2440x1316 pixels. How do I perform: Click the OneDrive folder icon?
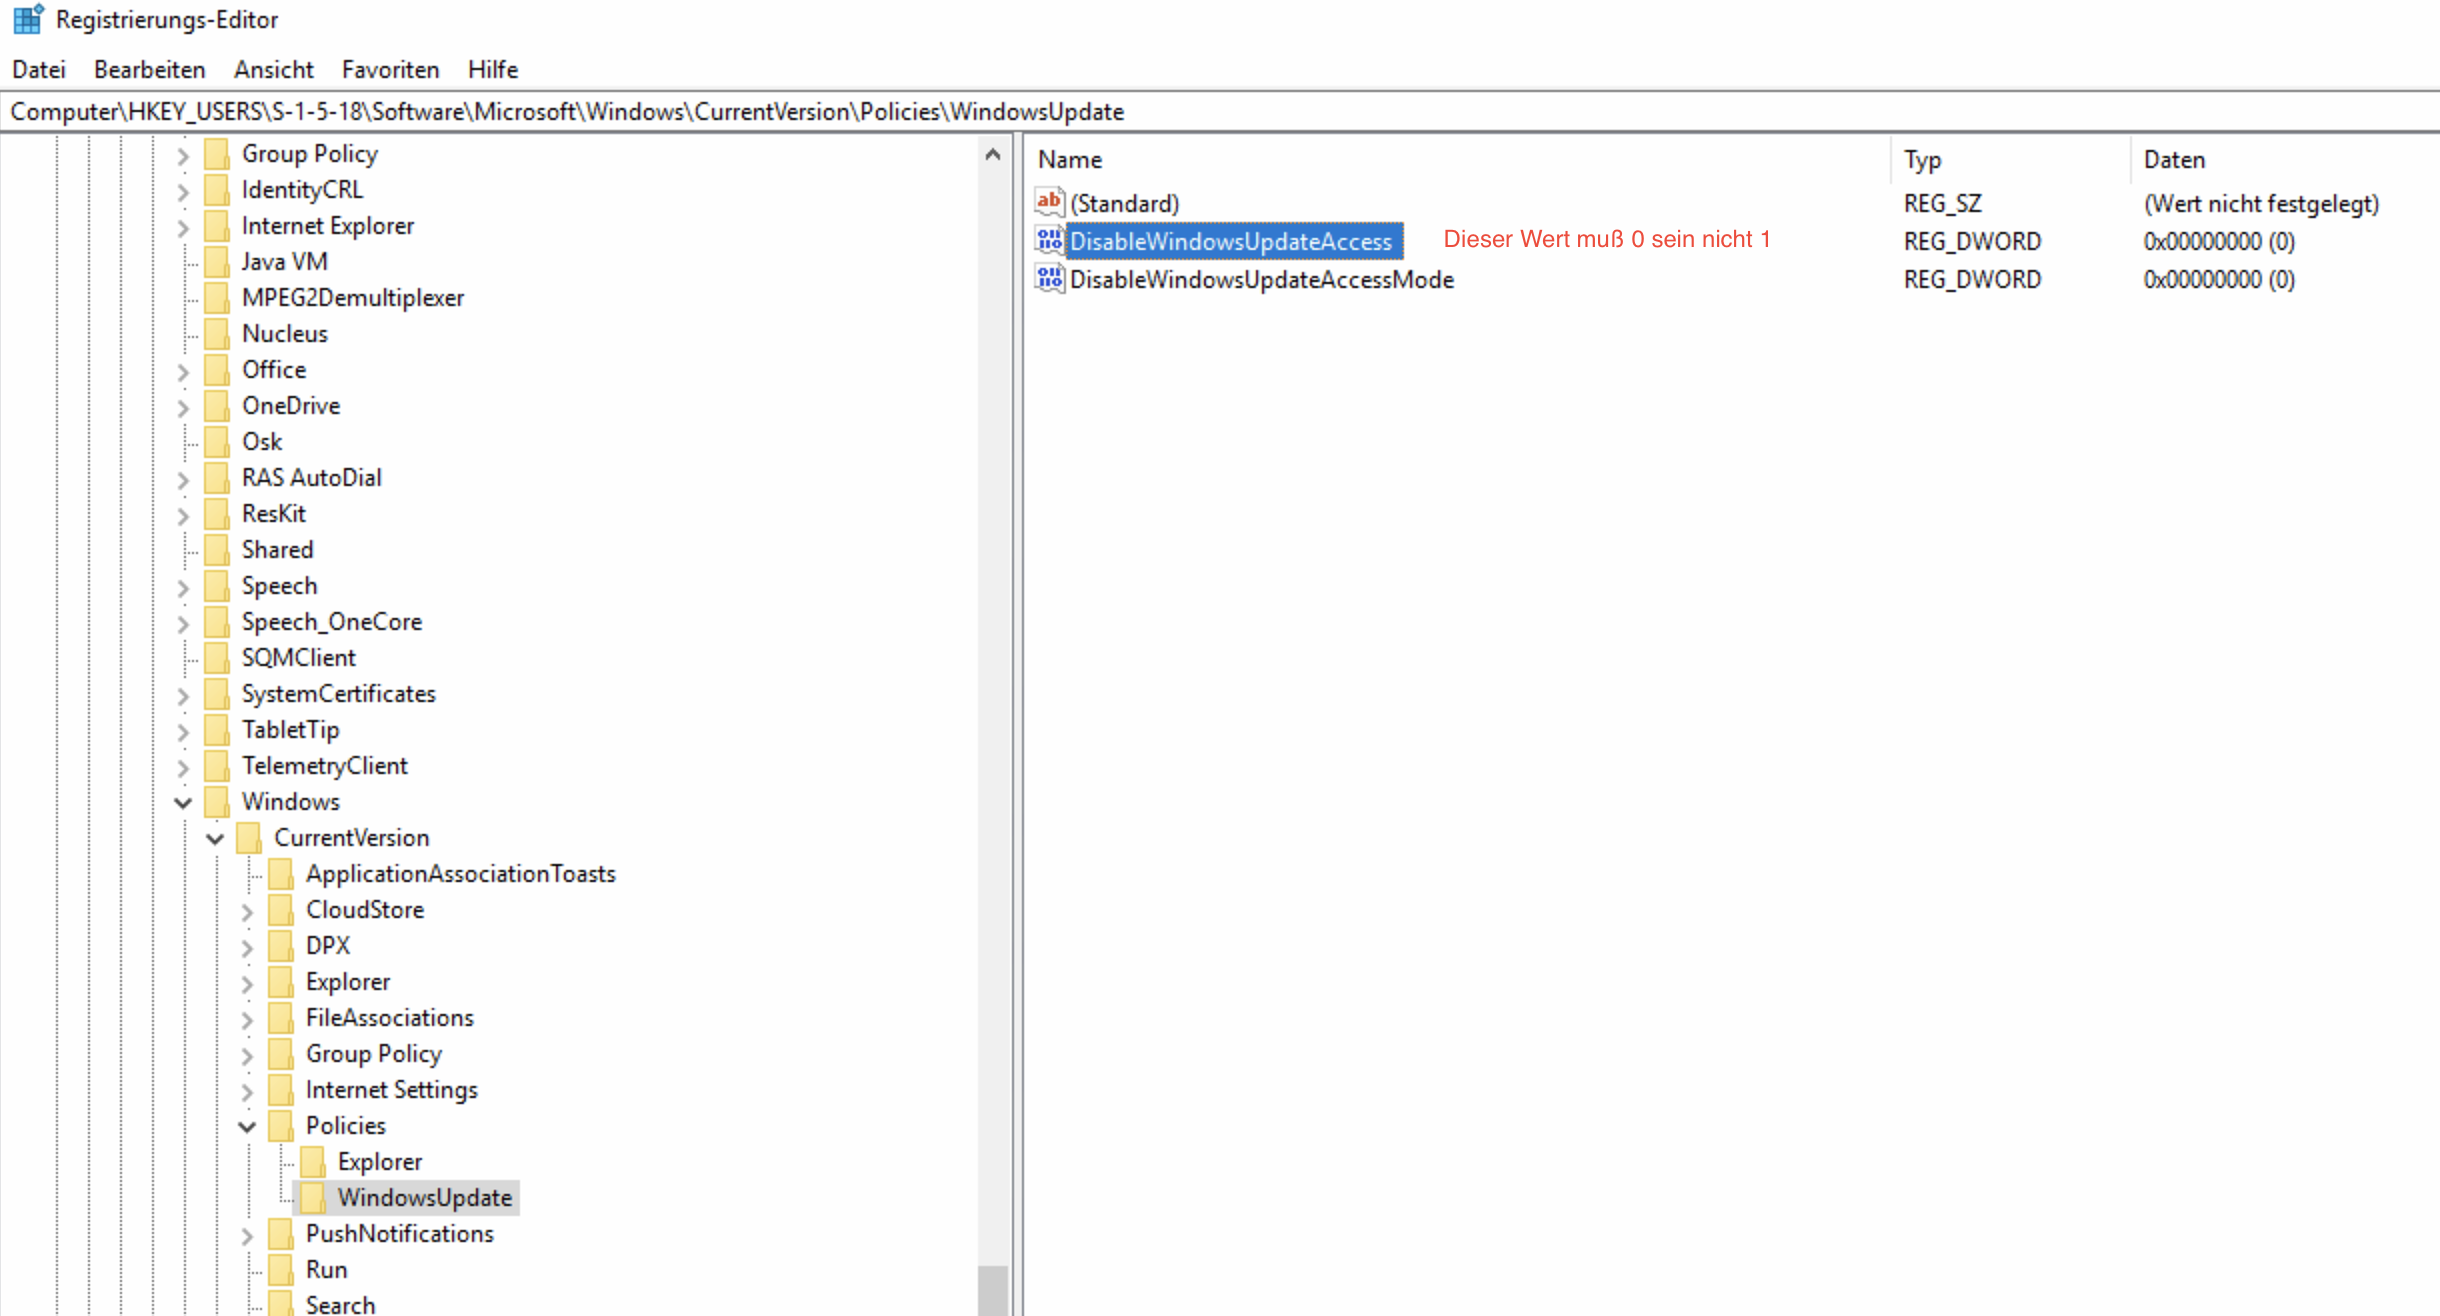pyautogui.click(x=217, y=405)
